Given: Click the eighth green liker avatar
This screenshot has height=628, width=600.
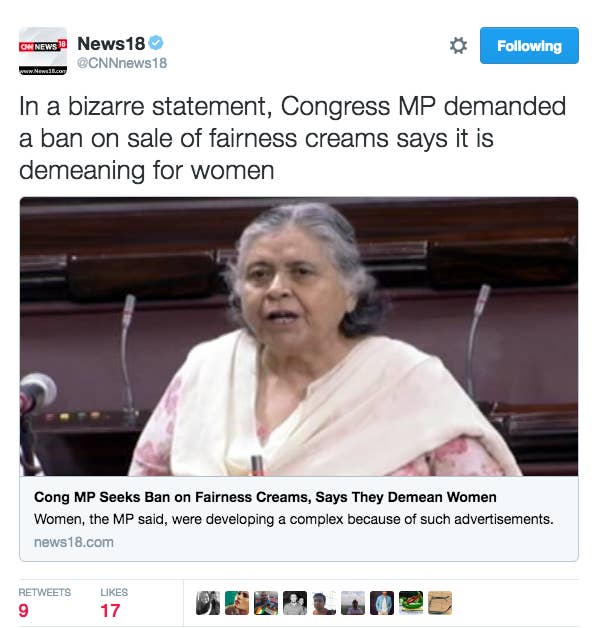Looking at the screenshot, I should coord(411,603).
